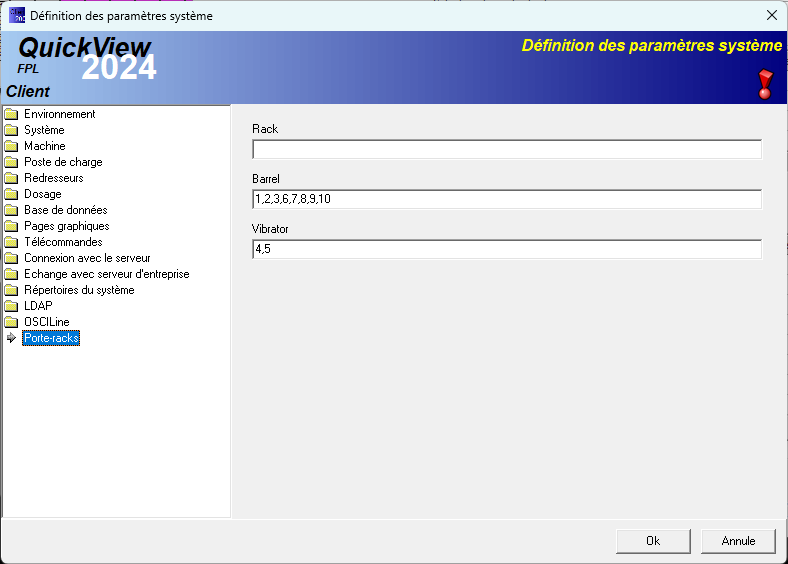Click the Poste de charge folder icon
Viewport: 788px width, 564px height.
[11, 162]
